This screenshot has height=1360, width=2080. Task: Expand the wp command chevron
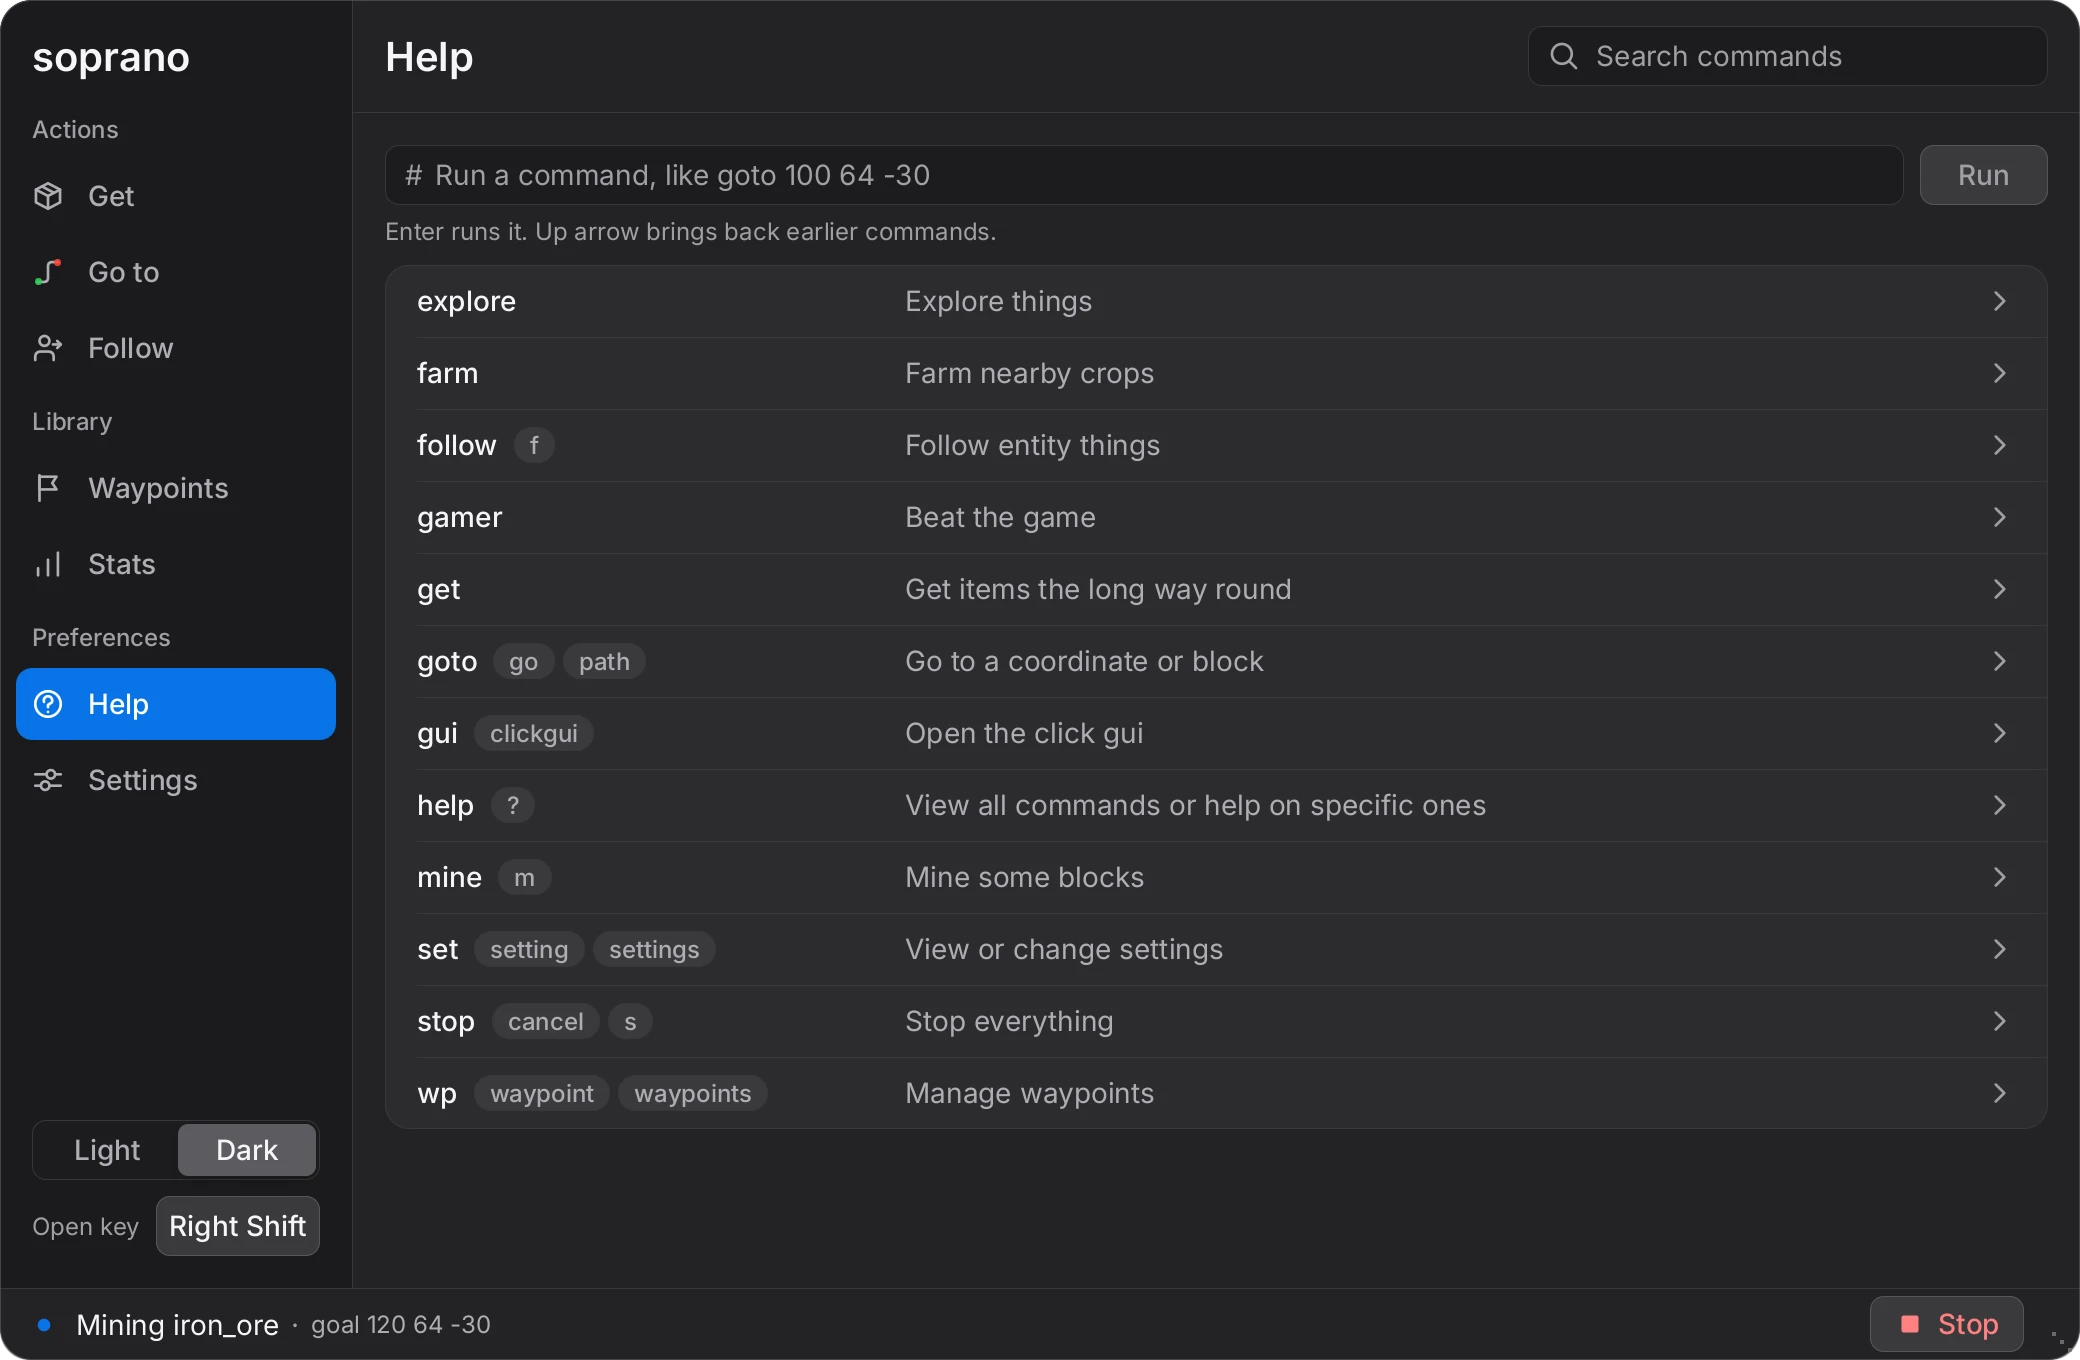1999,1093
